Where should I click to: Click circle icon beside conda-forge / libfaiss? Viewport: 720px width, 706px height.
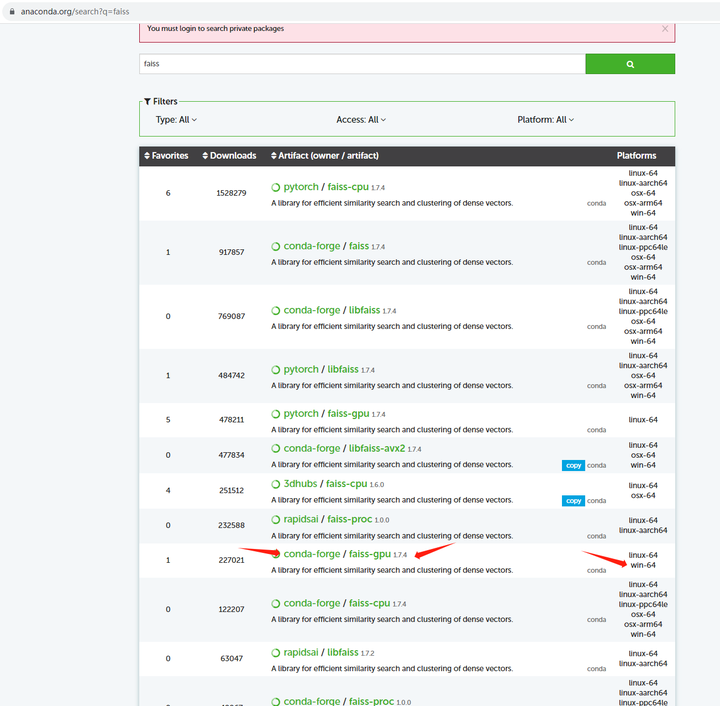point(276,311)
